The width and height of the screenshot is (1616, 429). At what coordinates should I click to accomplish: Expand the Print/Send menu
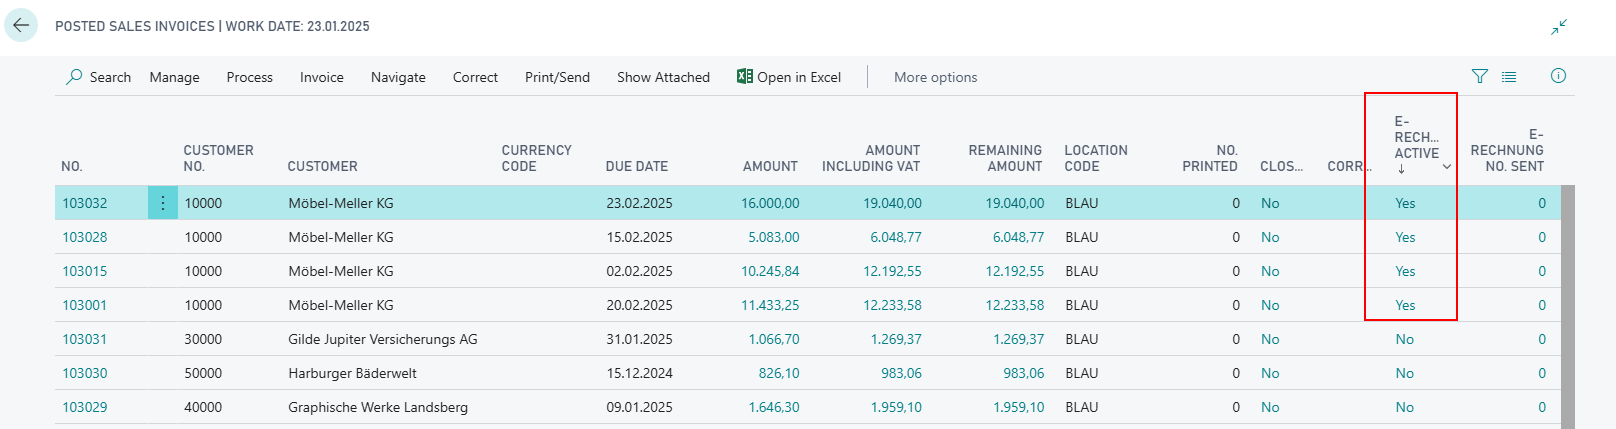pyautogui.click(x=557, y=77)
